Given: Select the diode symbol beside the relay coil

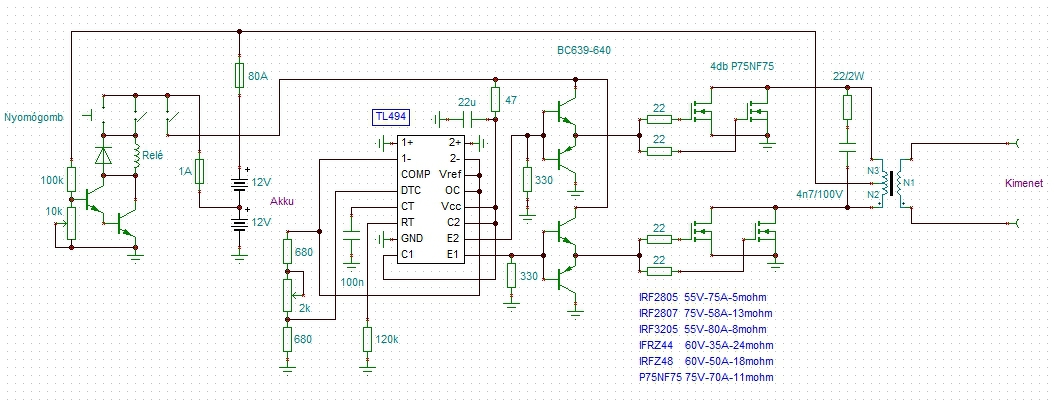Looking at the screenshot, I should click(x=103, y=153).
